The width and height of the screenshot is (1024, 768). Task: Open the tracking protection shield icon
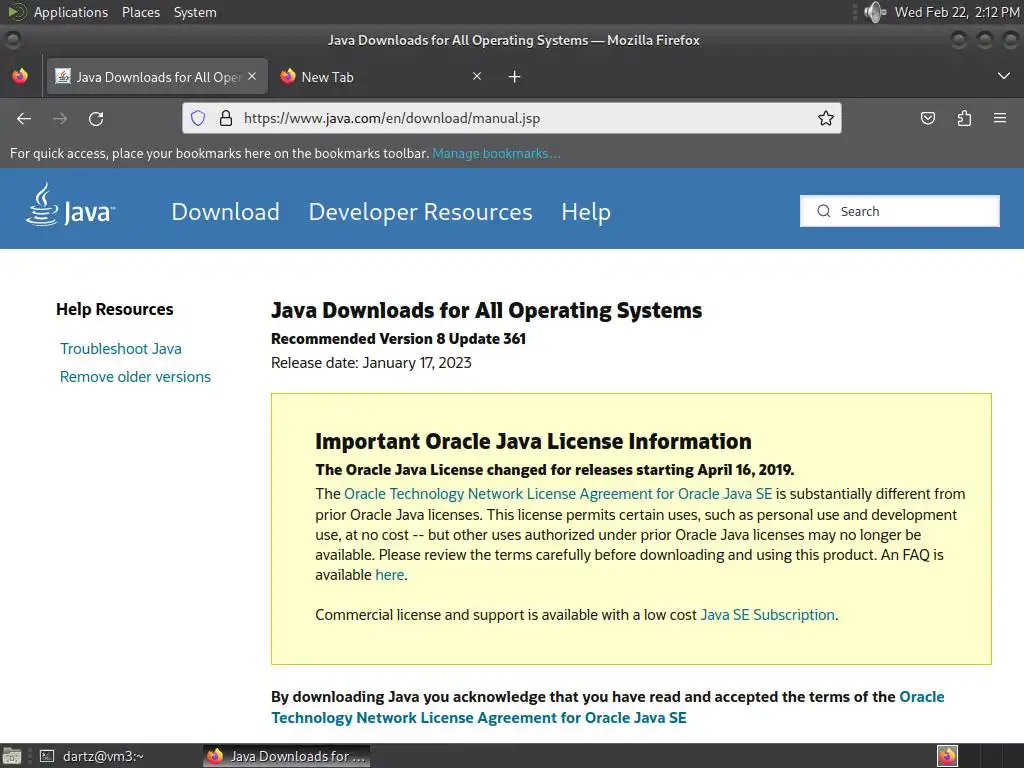click(x=198, y=118)
